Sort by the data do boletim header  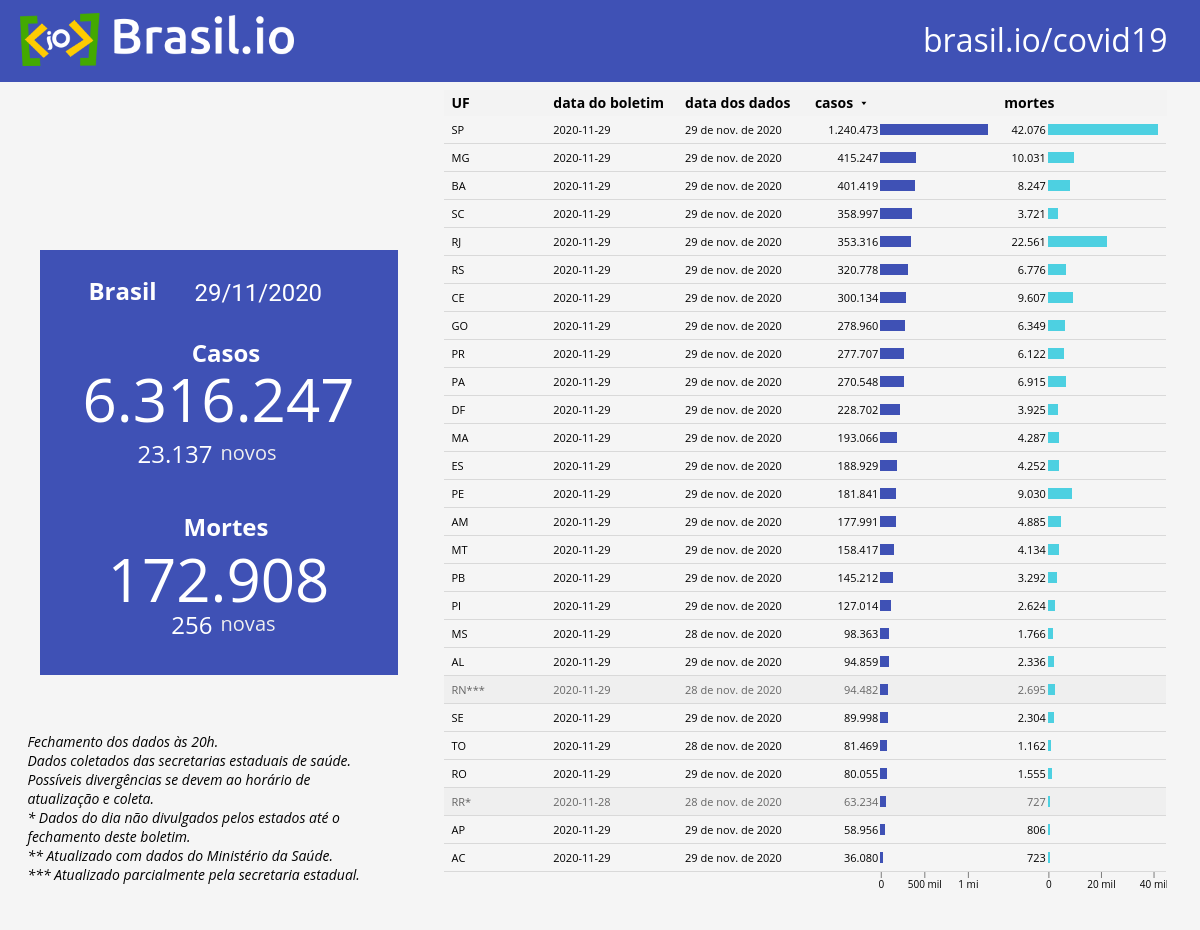[x=608, y=103]
